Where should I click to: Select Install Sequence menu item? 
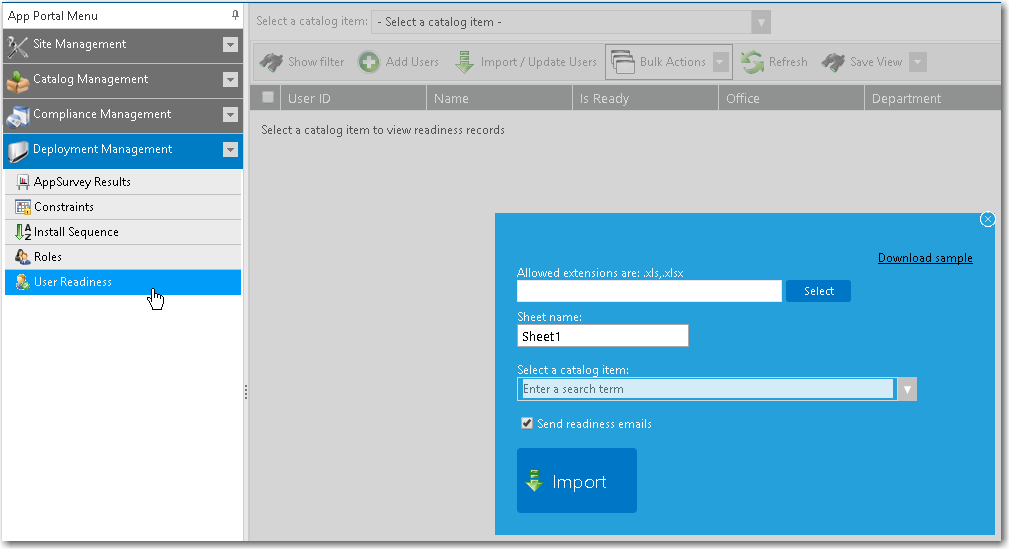(76, 232)
